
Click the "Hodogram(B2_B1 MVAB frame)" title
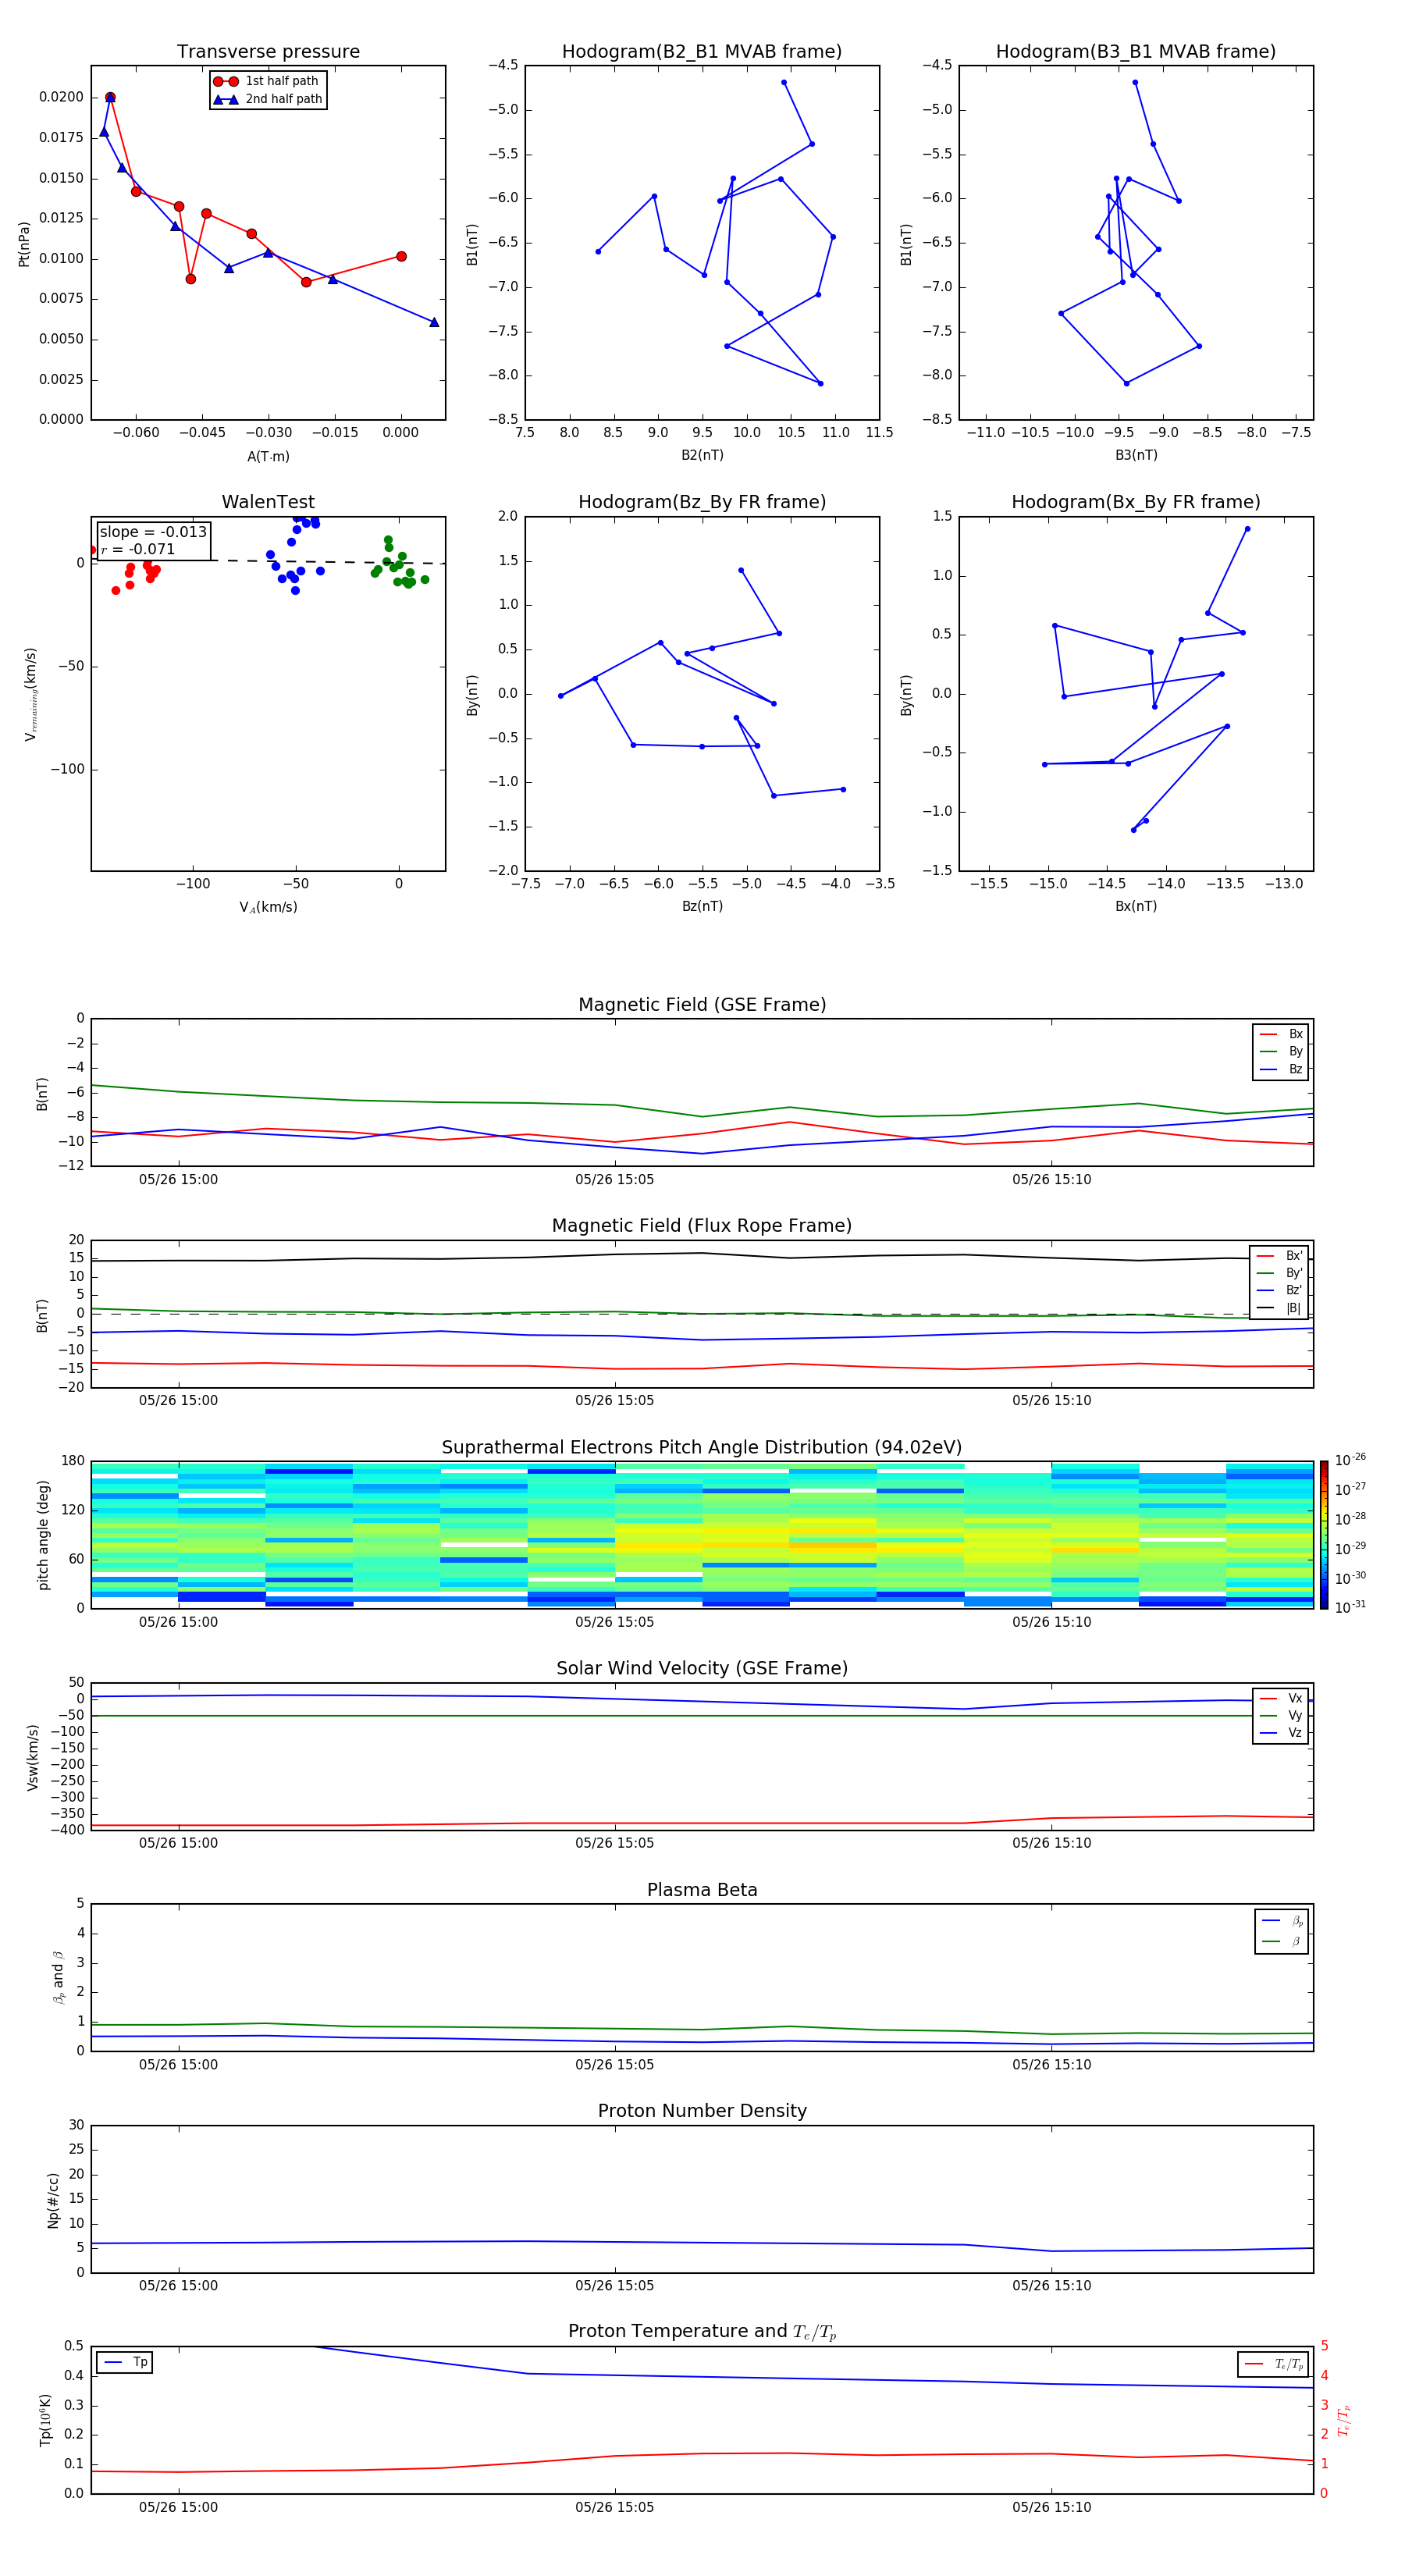pyautogui.click(x=702, y=52)
